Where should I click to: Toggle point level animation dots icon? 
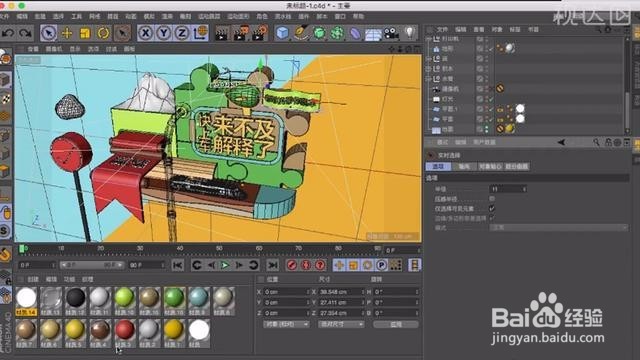[395, 265]
